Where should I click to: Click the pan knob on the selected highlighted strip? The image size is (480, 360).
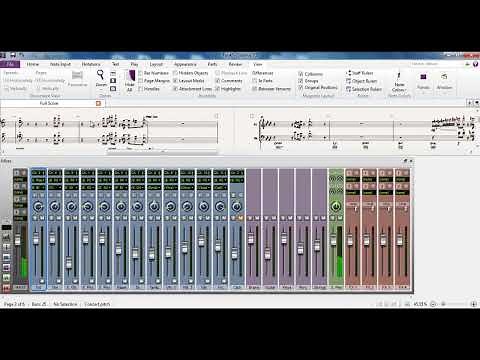38,207
